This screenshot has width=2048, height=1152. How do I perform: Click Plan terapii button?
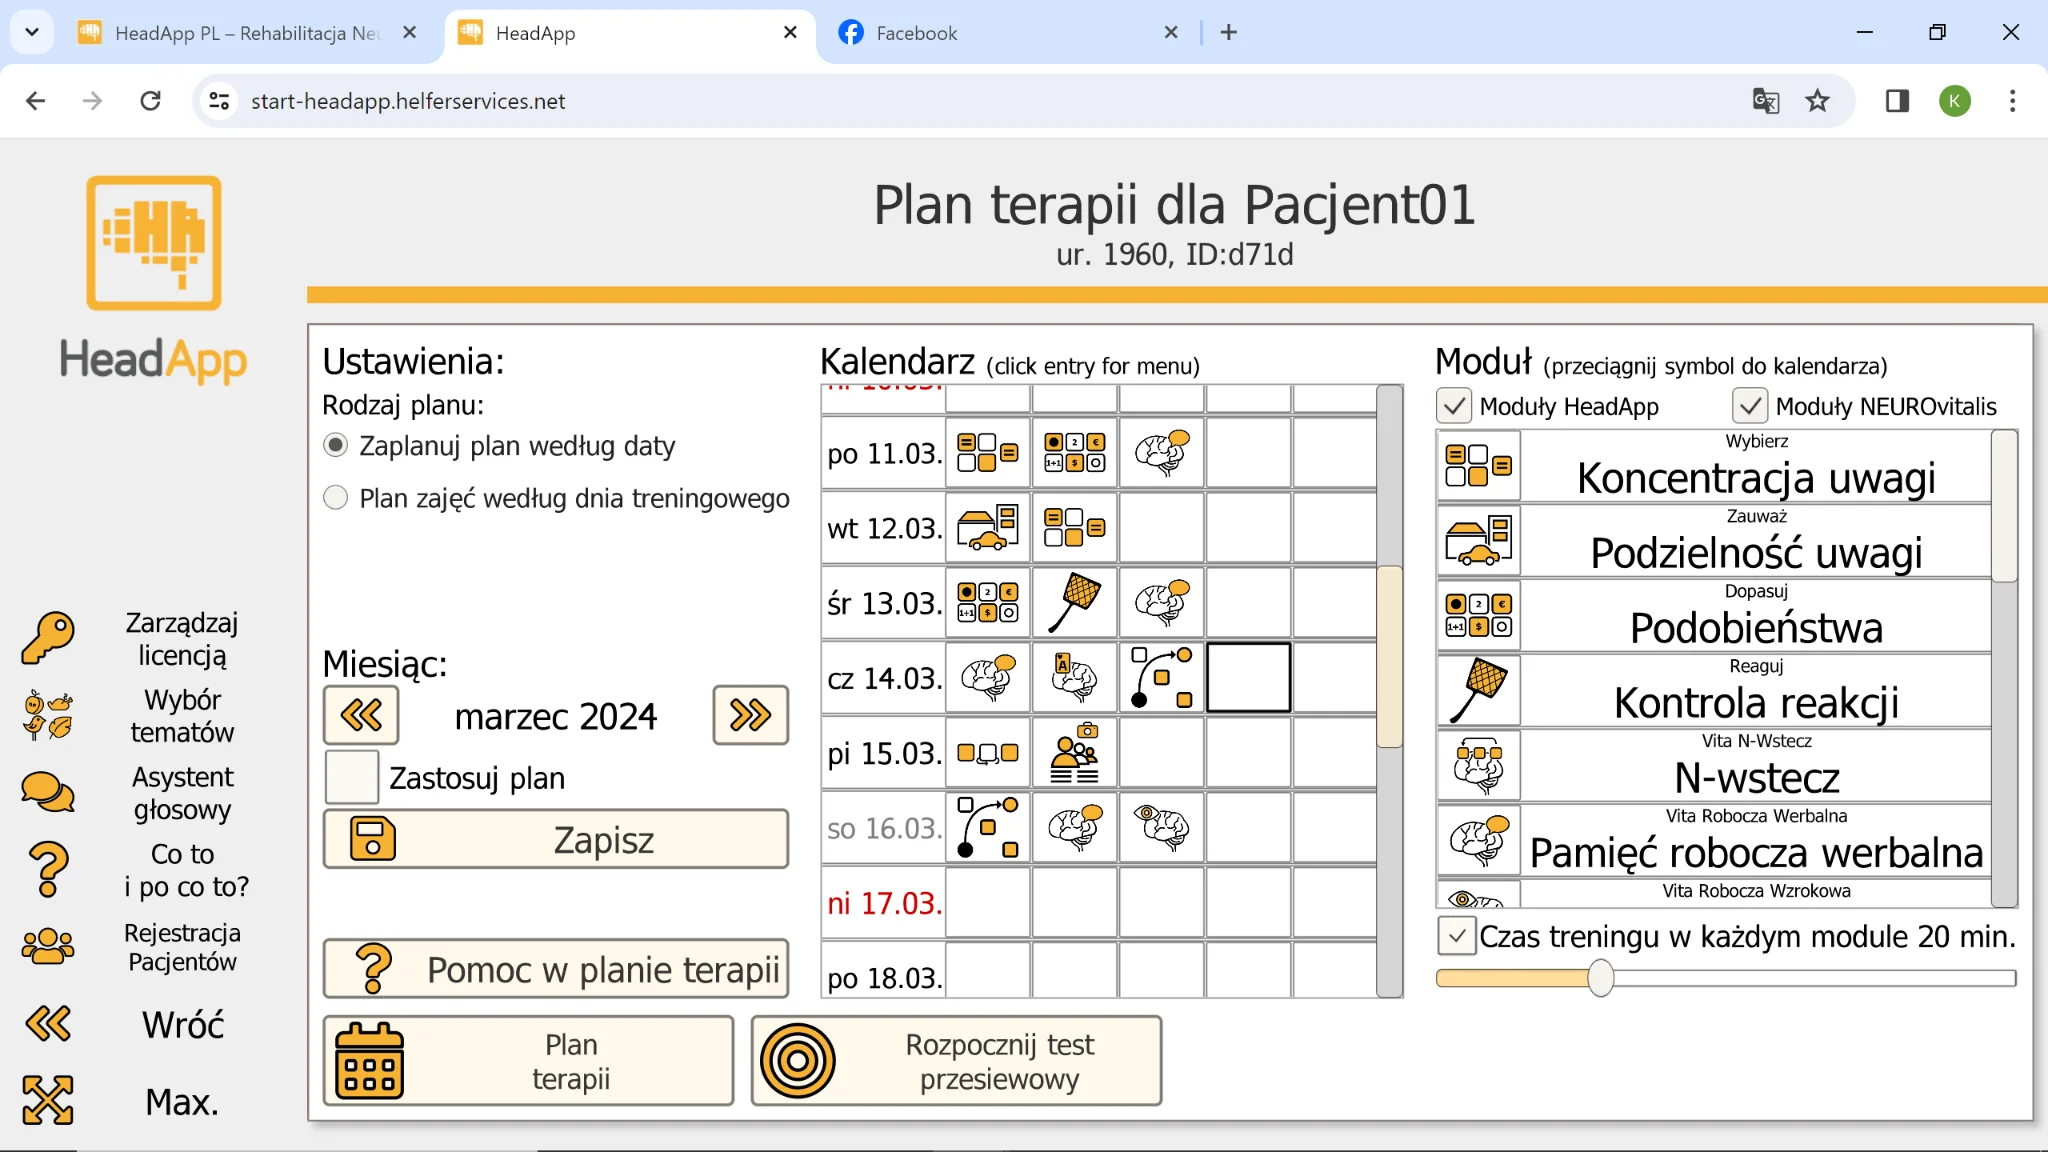529,1061
